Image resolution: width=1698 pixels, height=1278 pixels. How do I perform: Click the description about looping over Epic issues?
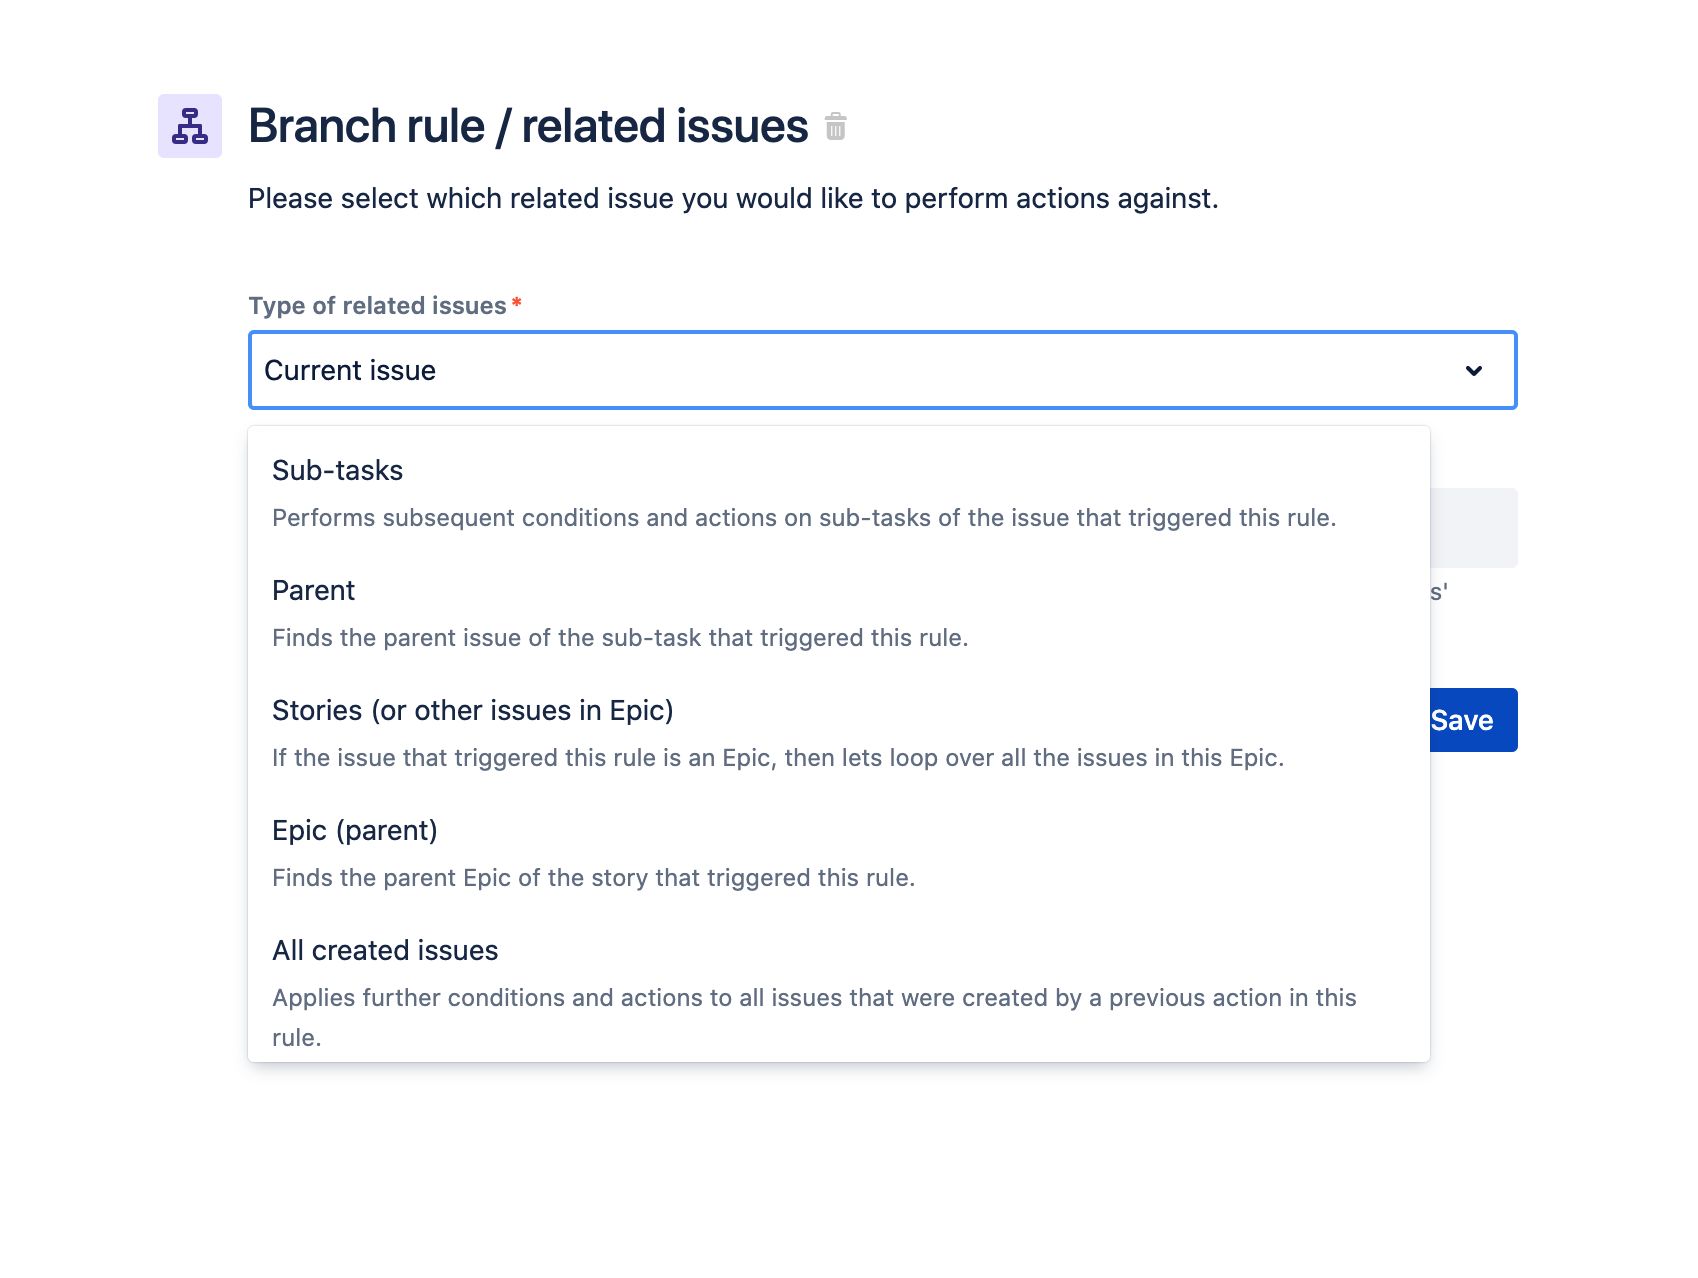click(x=778, y=758)
